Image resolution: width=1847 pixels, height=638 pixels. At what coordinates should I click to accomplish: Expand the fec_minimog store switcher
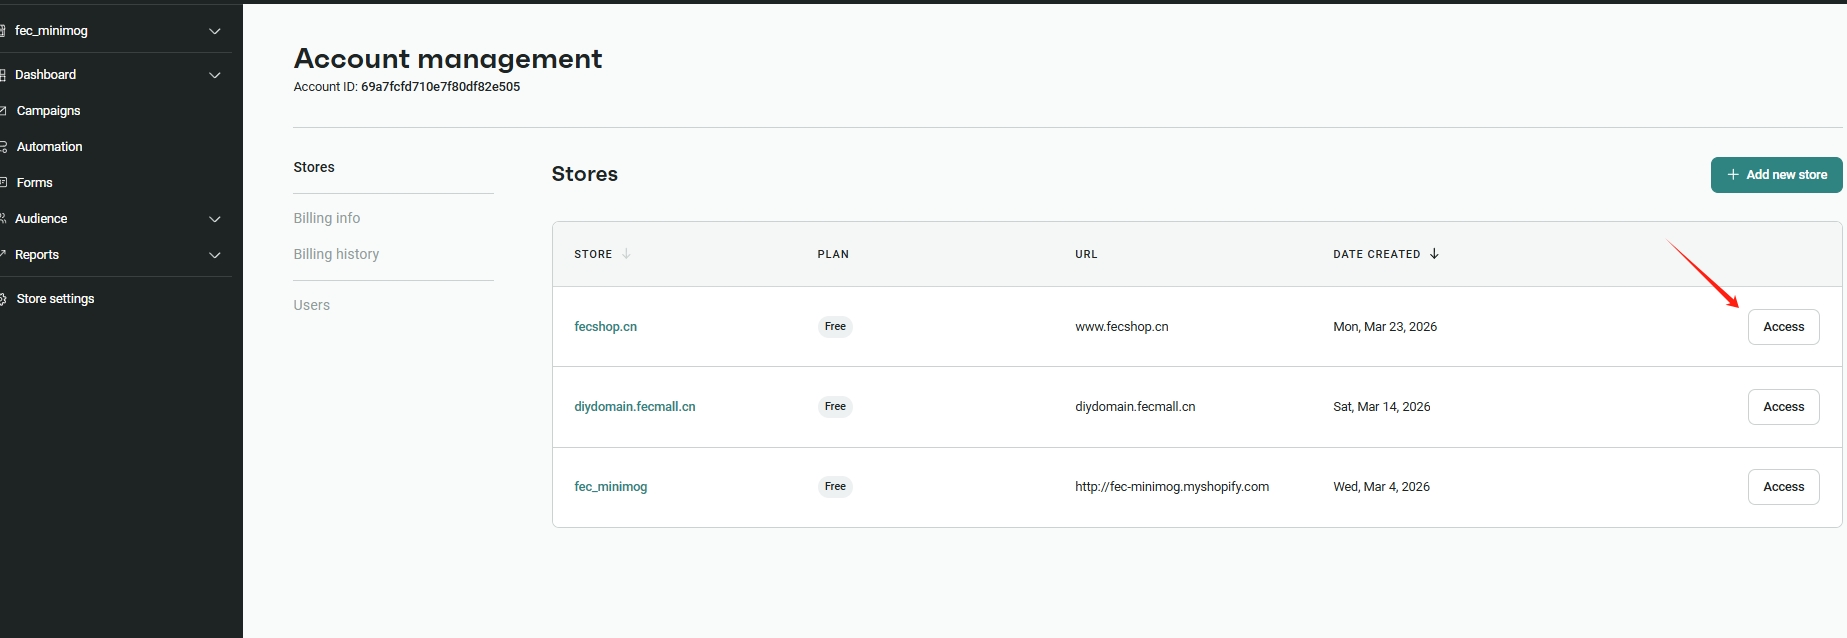214,31
